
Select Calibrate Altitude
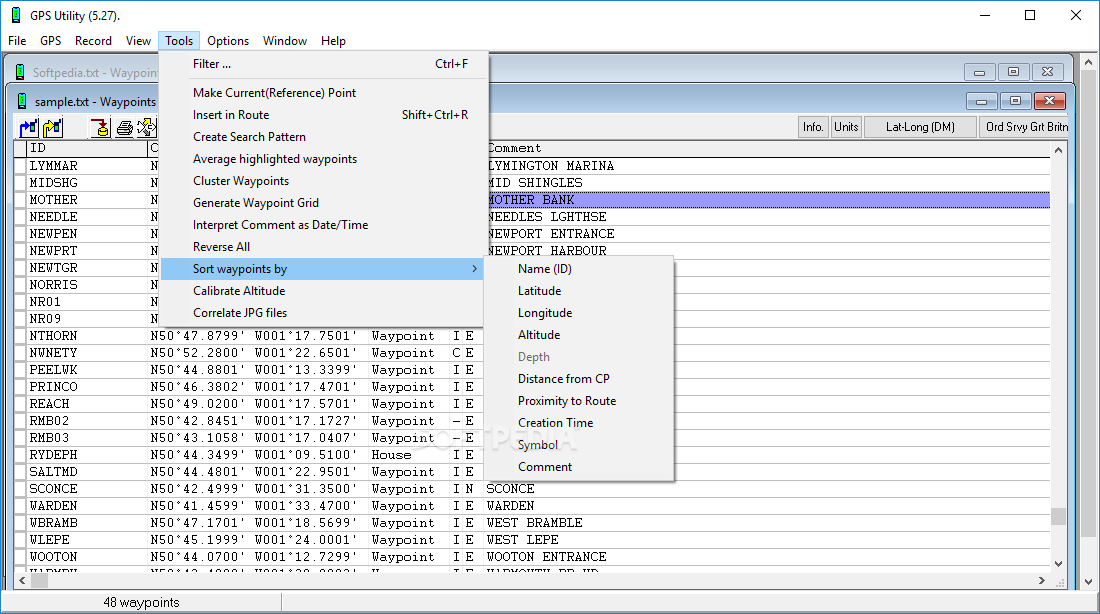tap(323, 291)
